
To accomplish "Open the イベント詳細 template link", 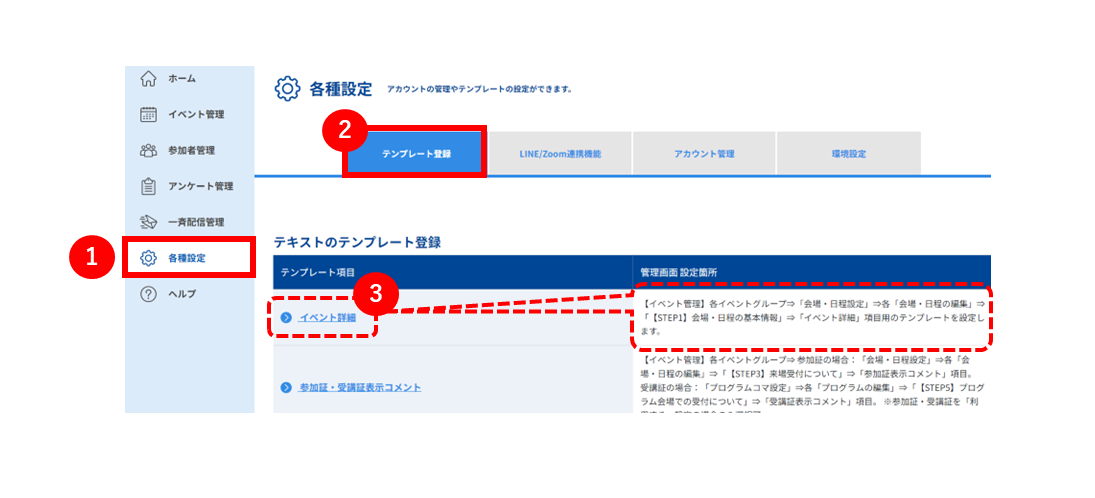I will (328, 318).
